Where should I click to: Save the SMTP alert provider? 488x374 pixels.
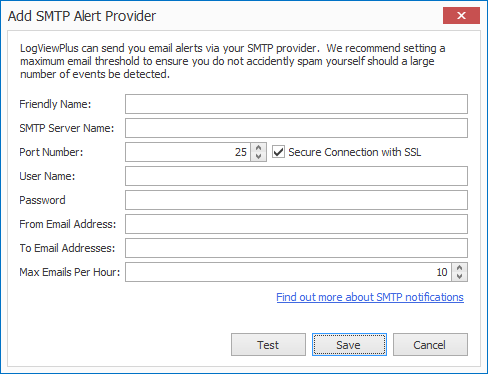point(349,345)
